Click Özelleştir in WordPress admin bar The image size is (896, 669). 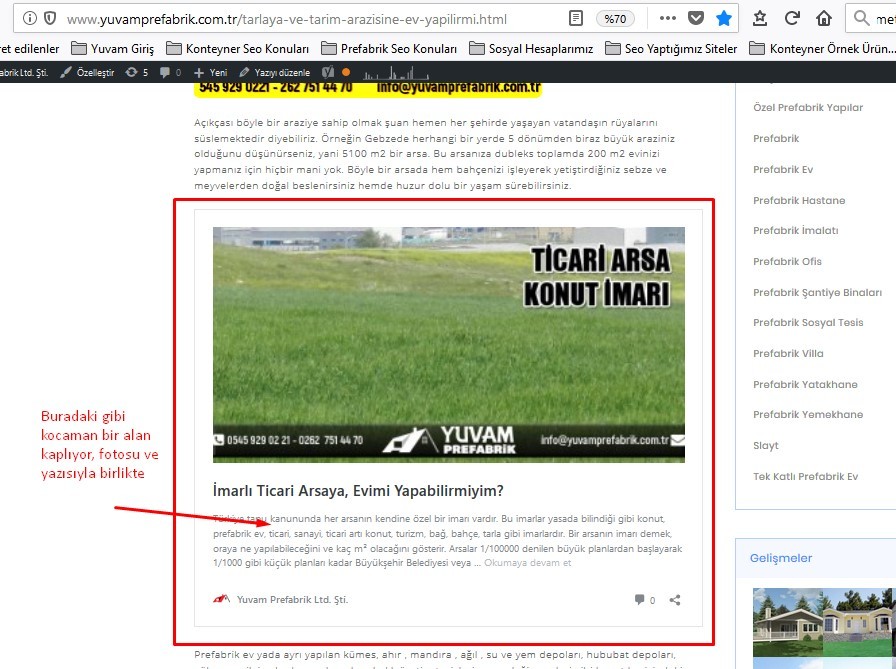pos(87,73)
